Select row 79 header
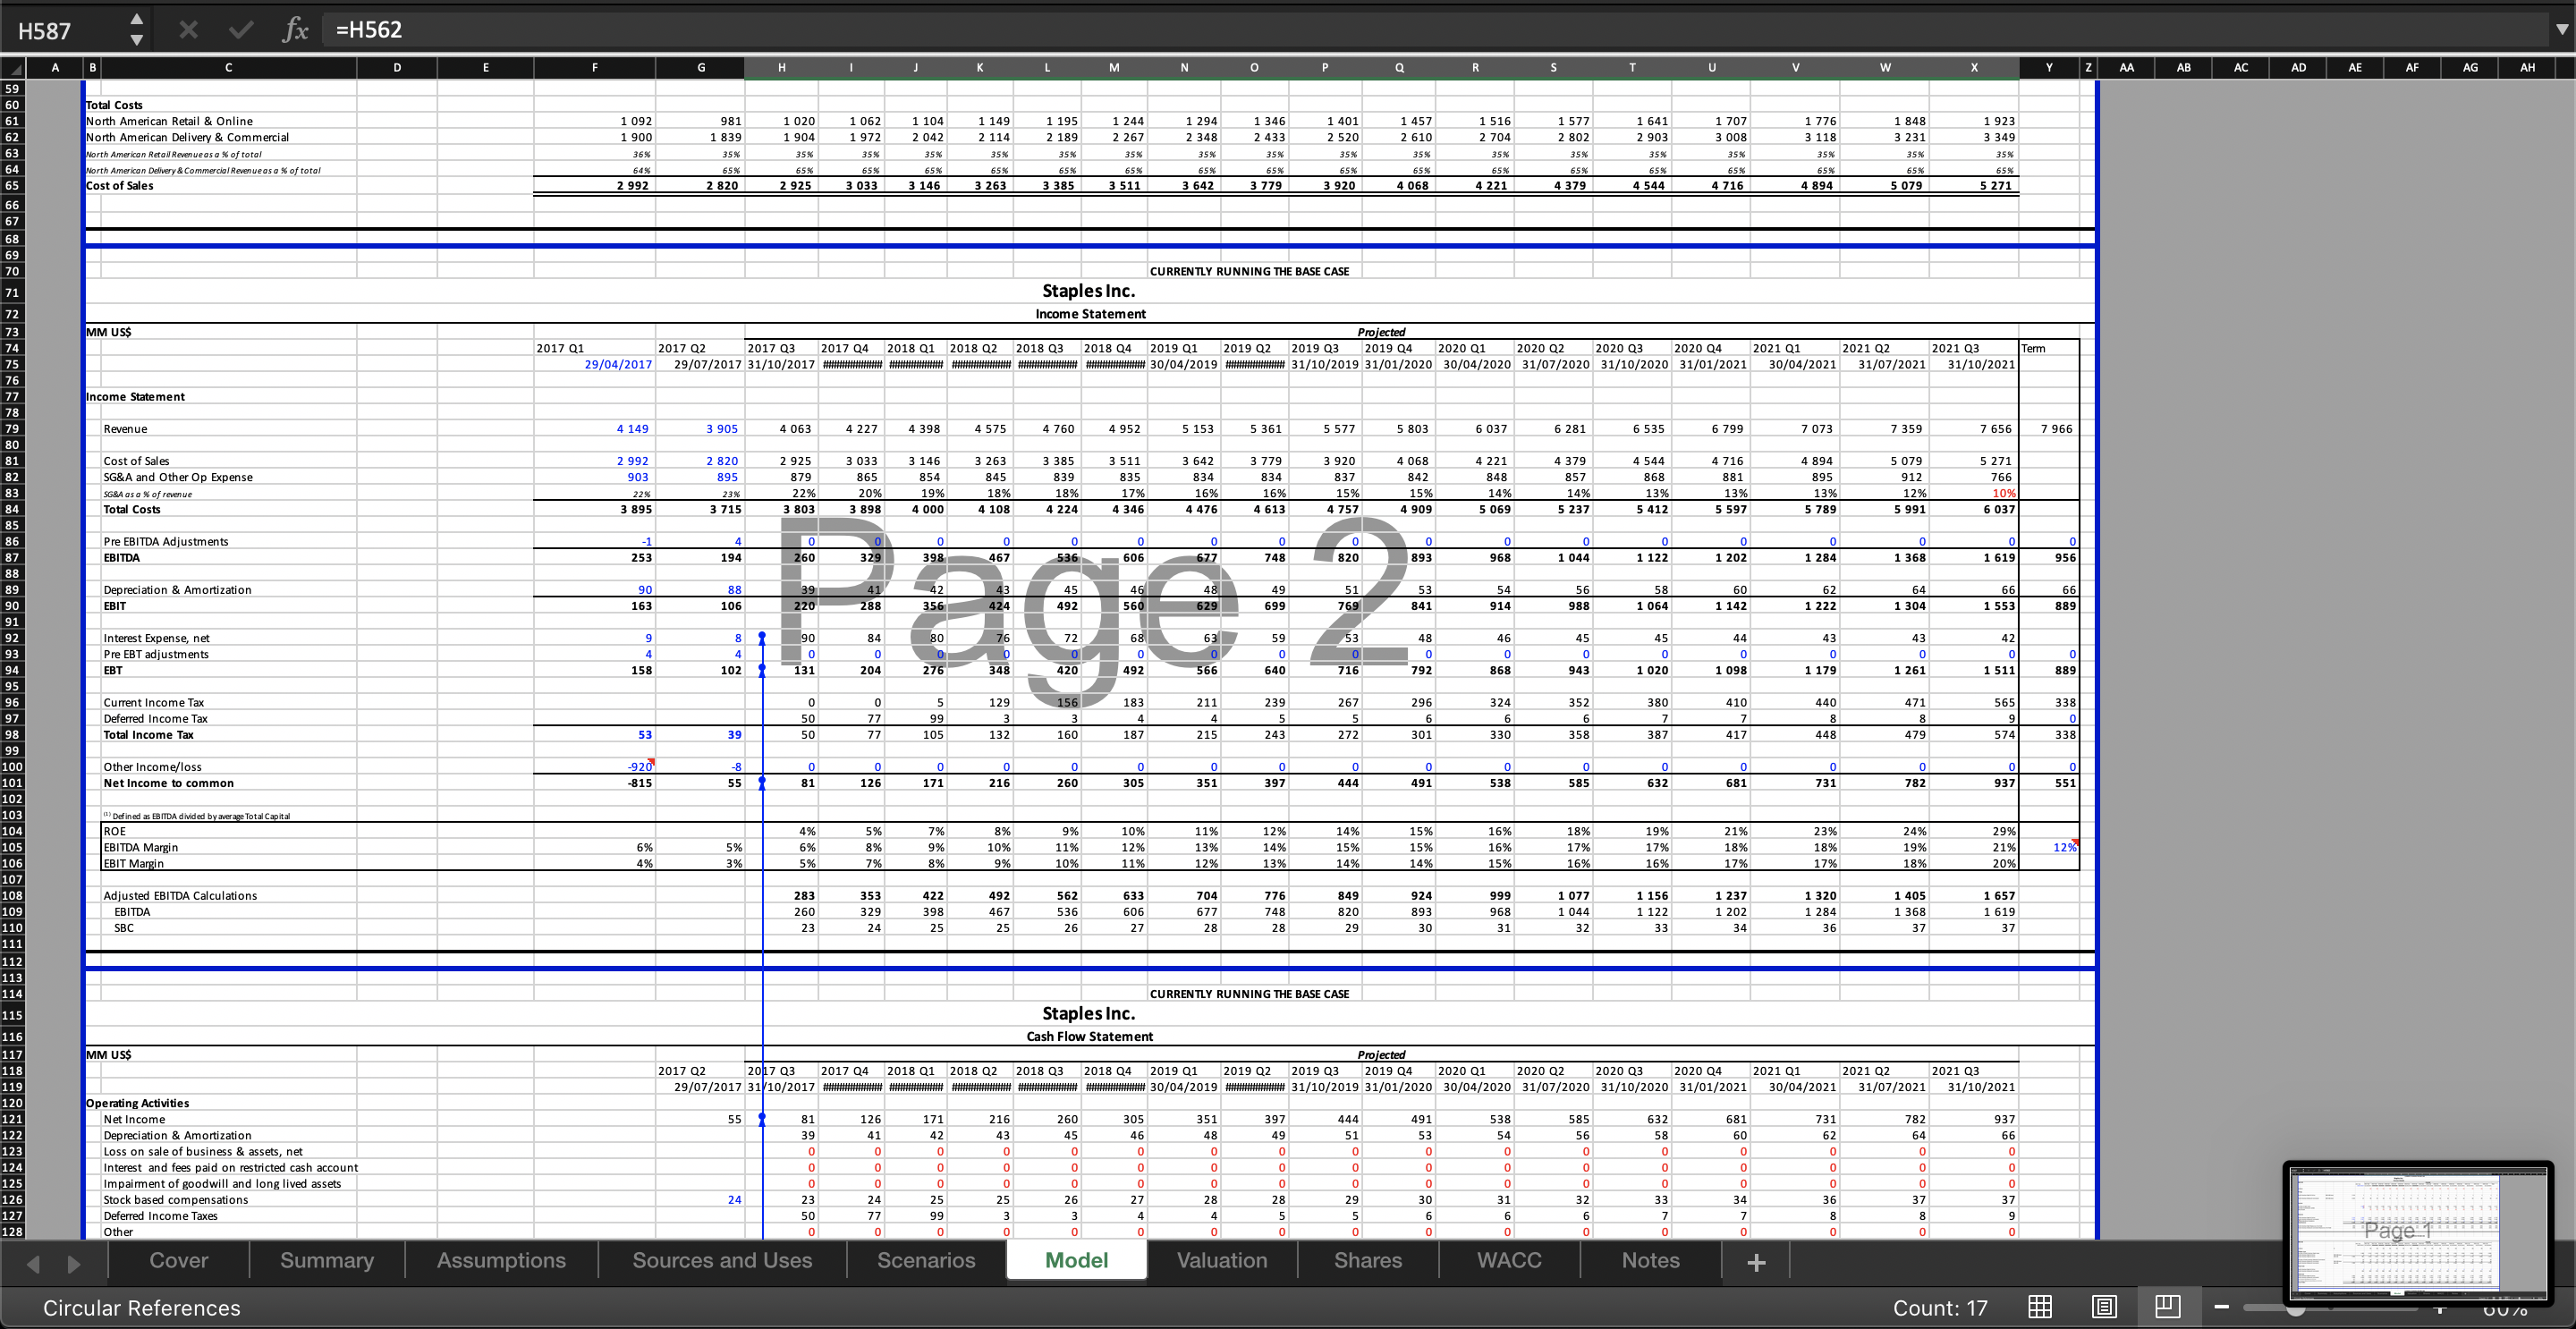The width and height of the screenshot is (2576, 1329). tap(12, 429)
